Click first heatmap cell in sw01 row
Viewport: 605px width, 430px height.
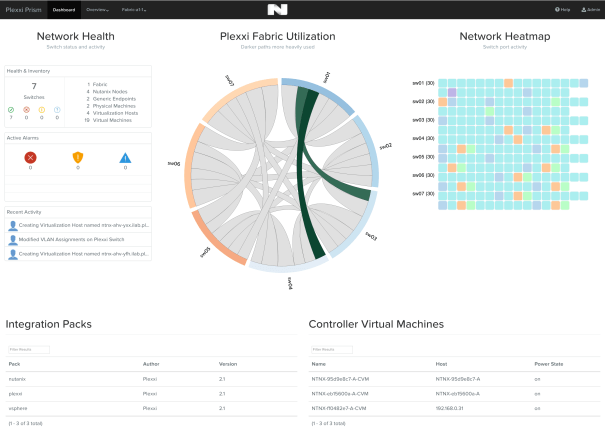[x=443, y=83]
